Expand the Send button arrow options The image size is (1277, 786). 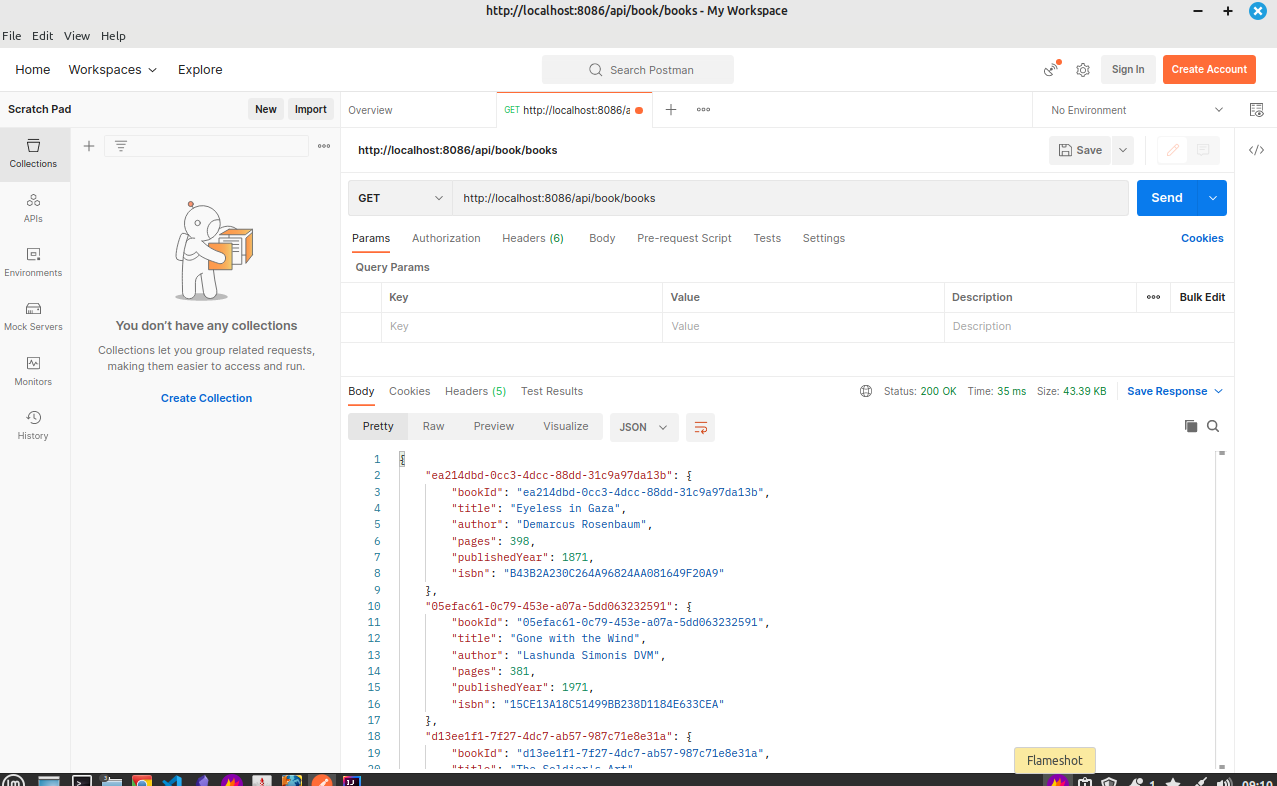(1212, 198)
